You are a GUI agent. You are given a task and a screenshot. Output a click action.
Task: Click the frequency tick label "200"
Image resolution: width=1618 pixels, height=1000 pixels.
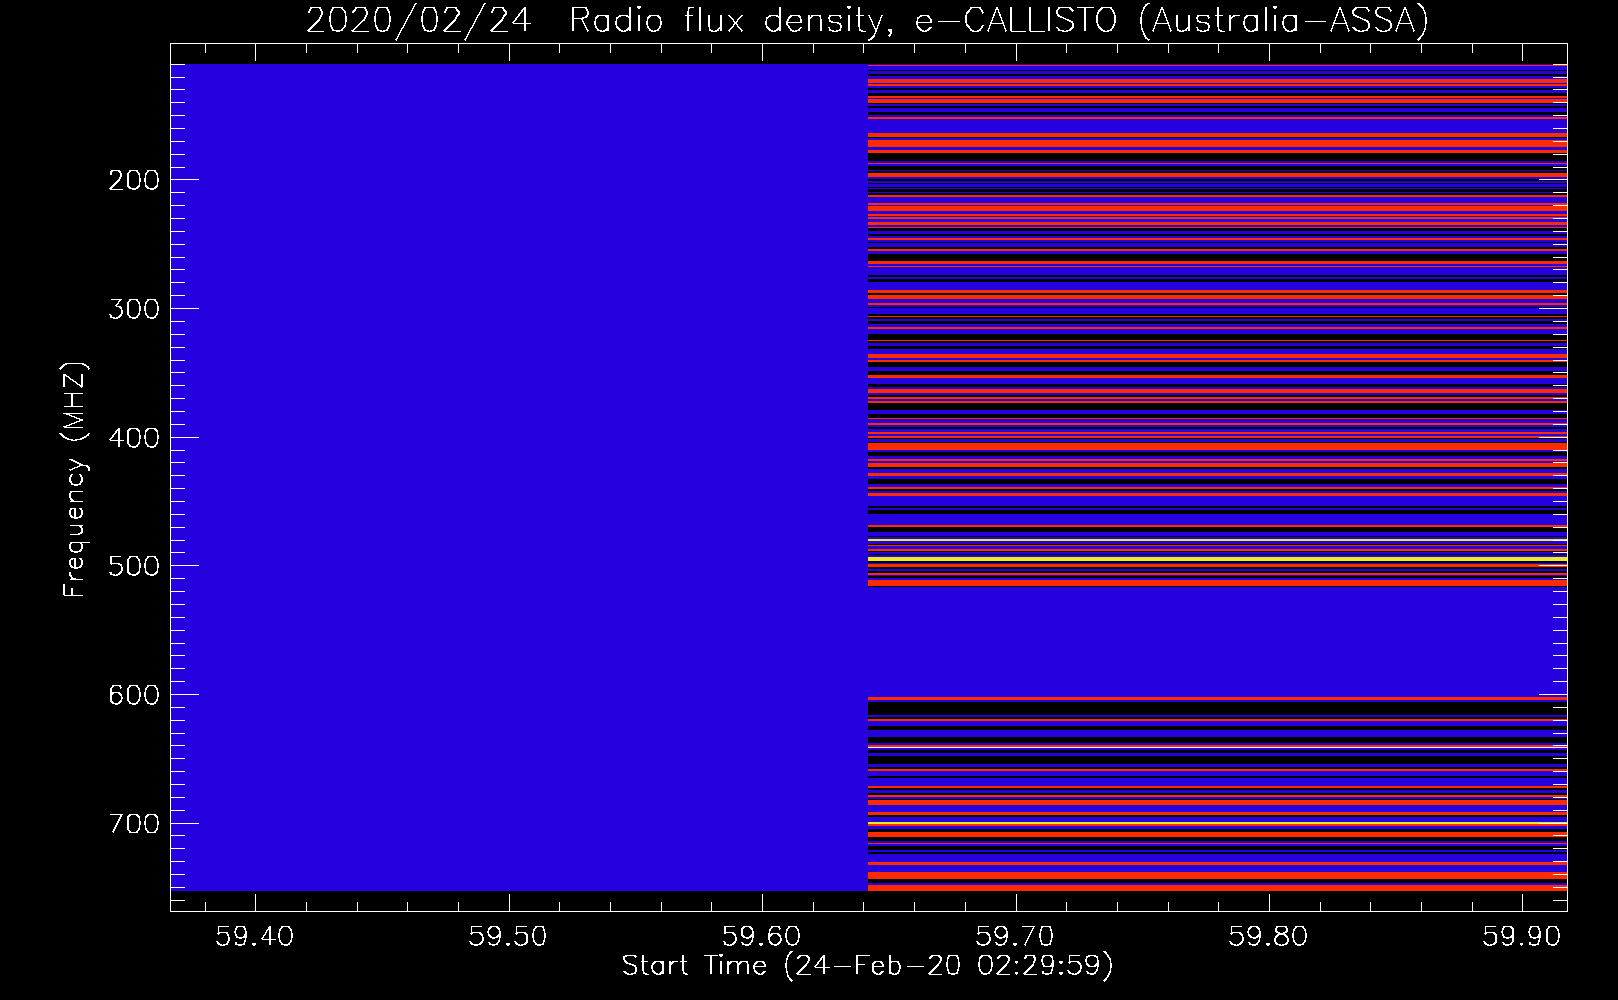pos(134,180)
